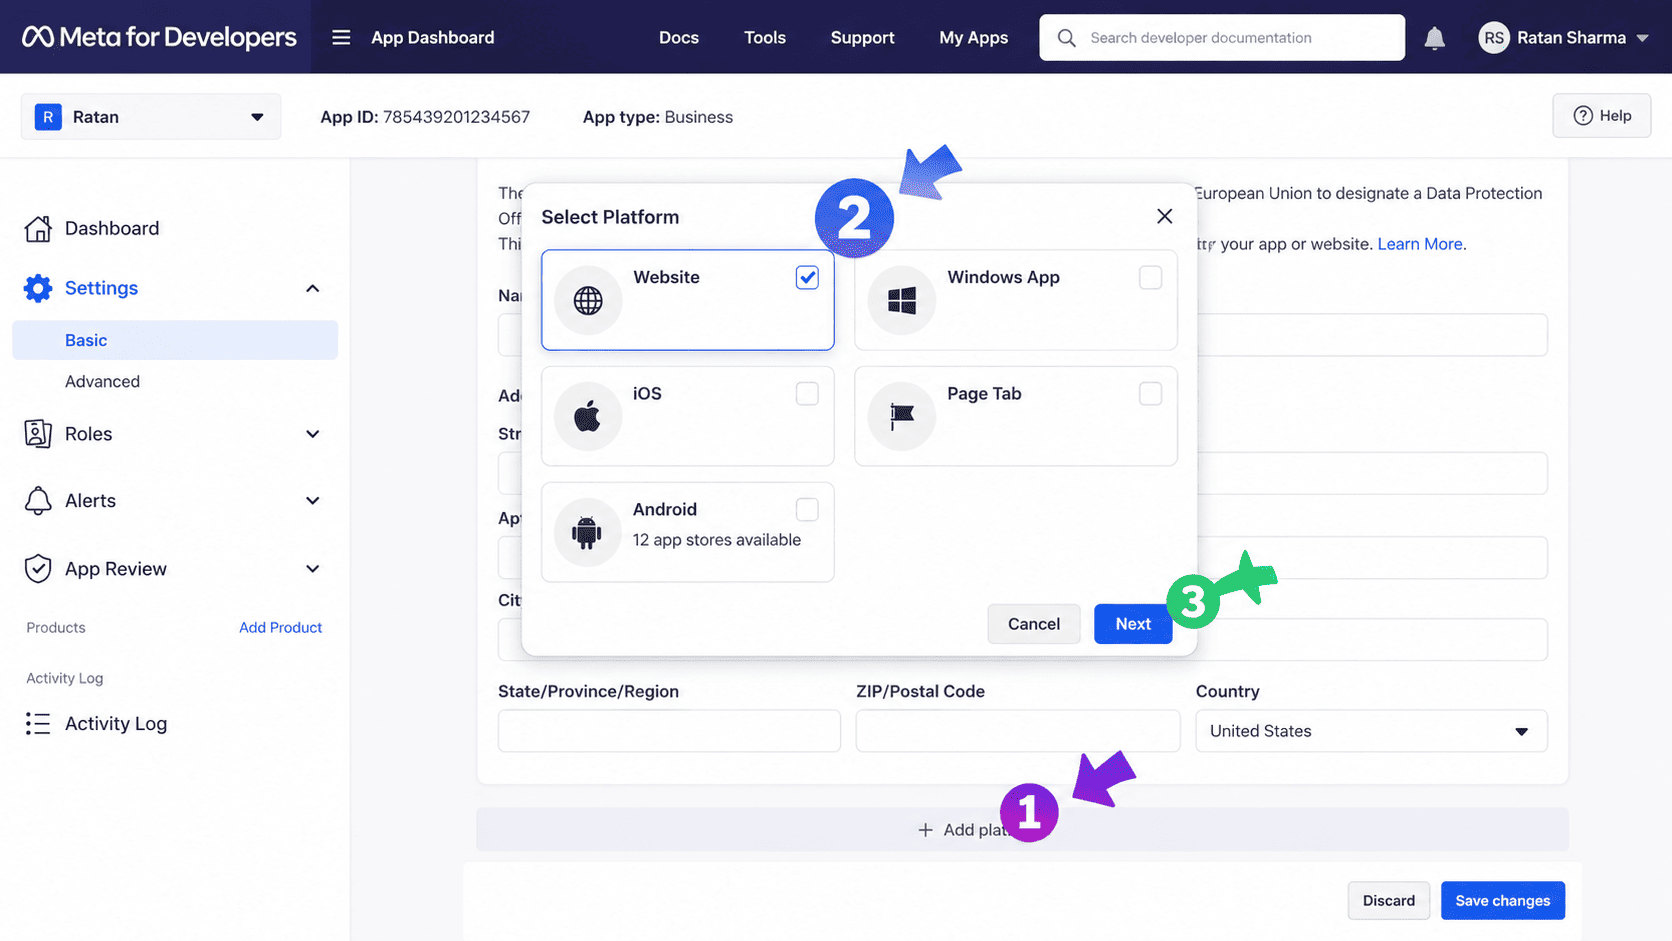Open notifications bell icon

(1435, 38)
